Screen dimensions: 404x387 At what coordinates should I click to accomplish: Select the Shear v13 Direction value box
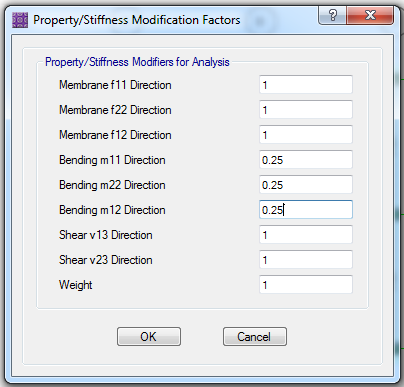306,235
